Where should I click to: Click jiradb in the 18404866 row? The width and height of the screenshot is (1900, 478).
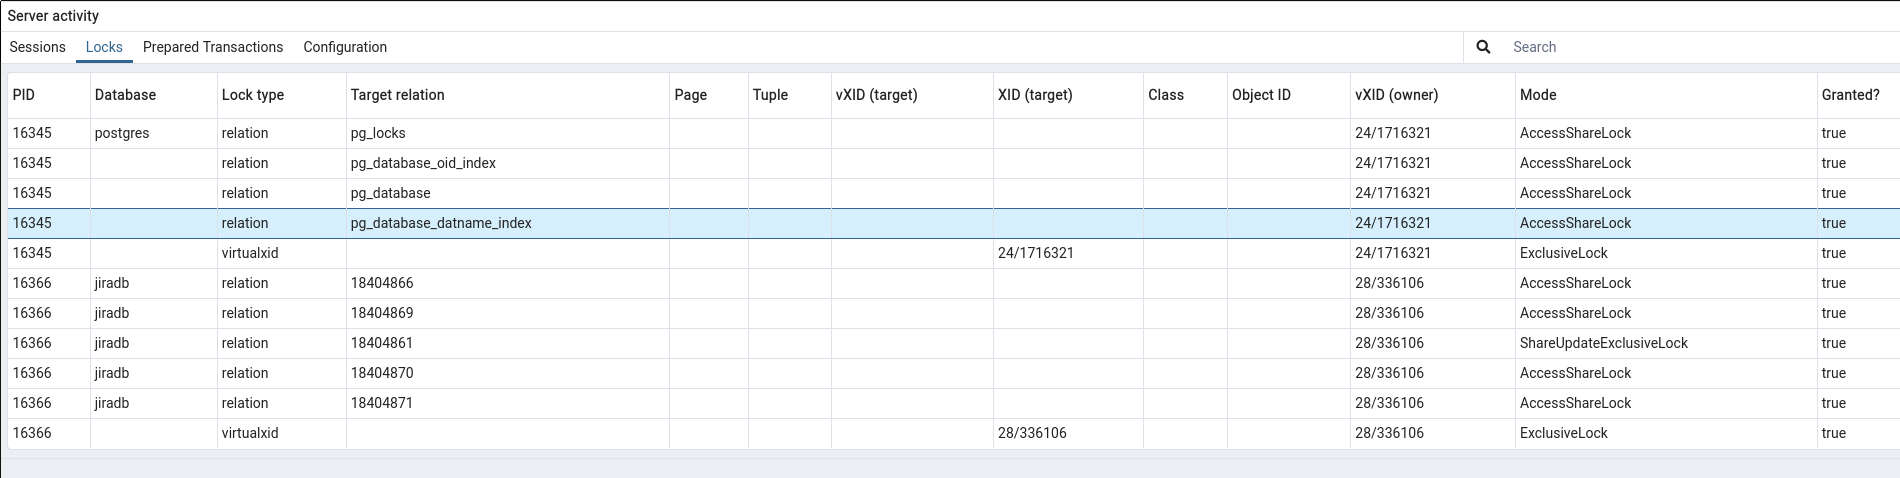pos(153,283)
